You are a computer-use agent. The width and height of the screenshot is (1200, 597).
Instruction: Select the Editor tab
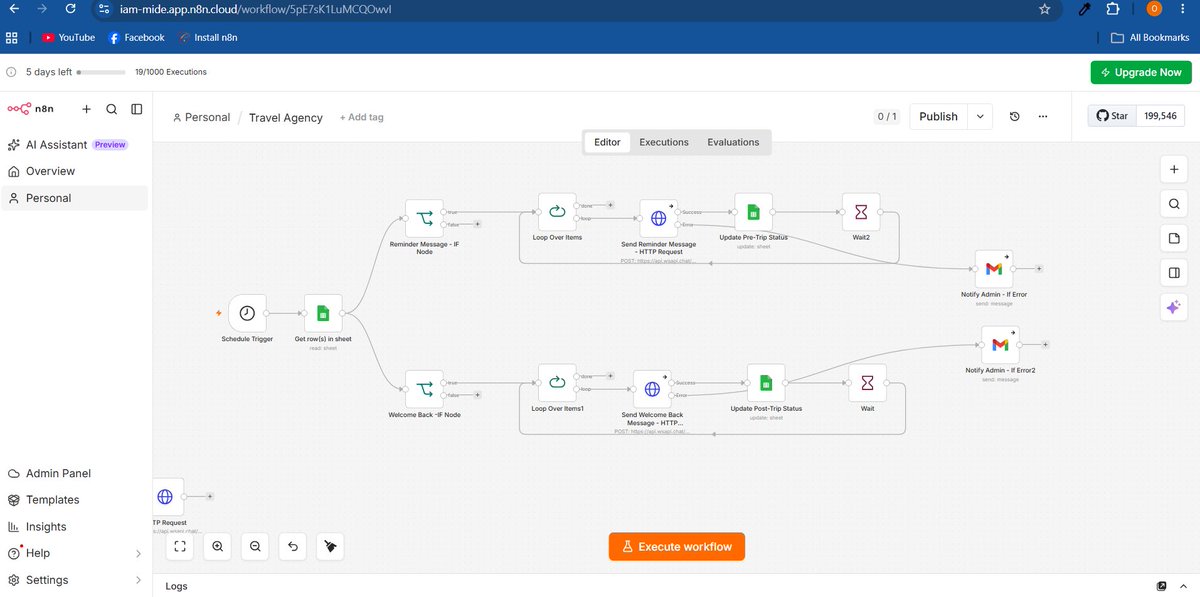pos(607,142)
